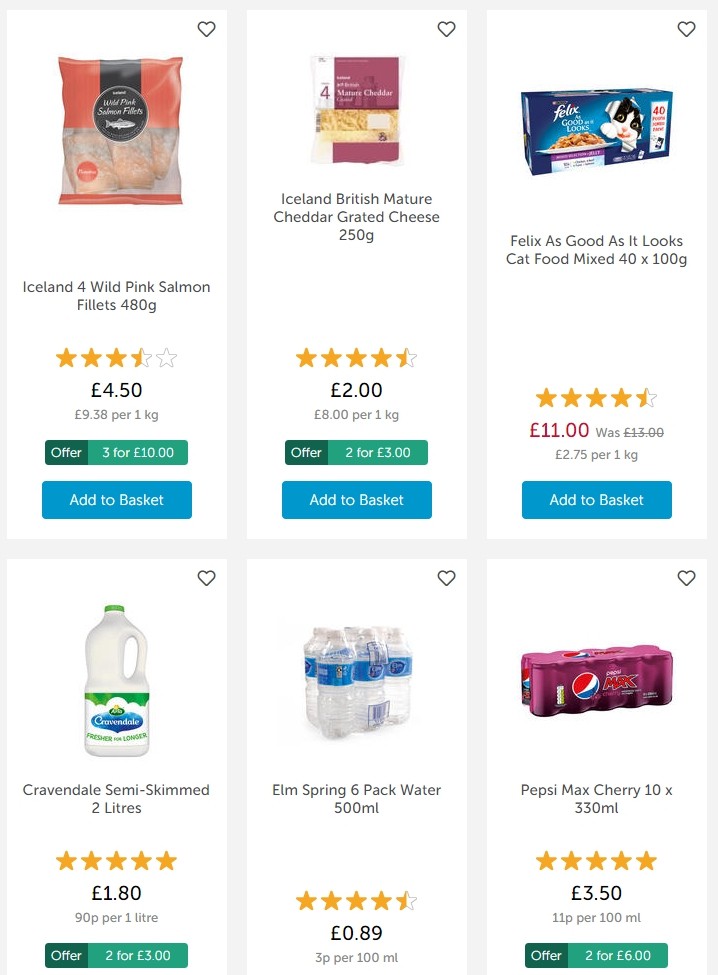The image size is (718, 975).
Task: Add Felix Cat Food to favourites via heart icon
Action: (x=686, y=29)
